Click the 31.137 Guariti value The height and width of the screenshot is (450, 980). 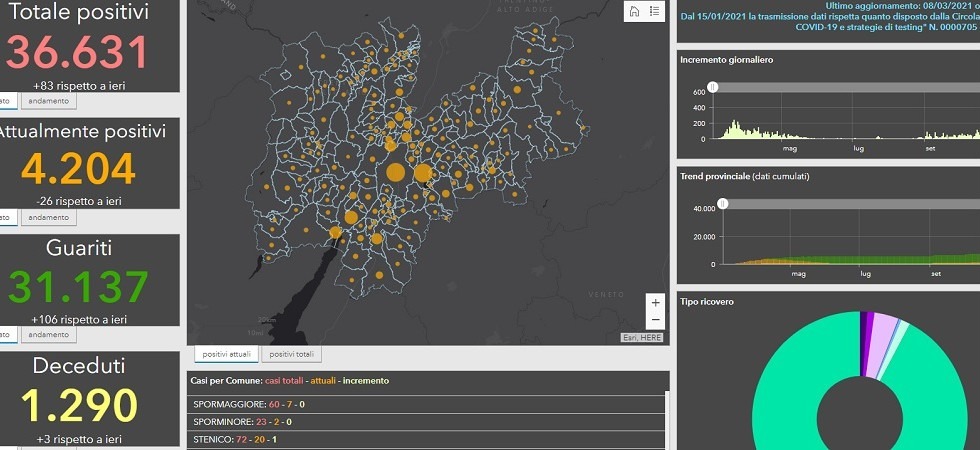(78, 286)
